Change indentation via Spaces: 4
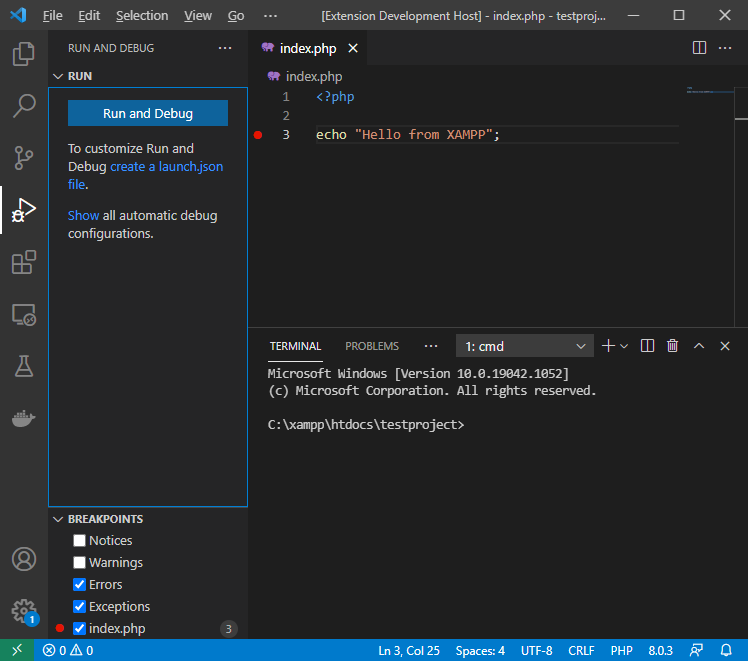Screen dimensions: 748x661 tap(480, 650)
